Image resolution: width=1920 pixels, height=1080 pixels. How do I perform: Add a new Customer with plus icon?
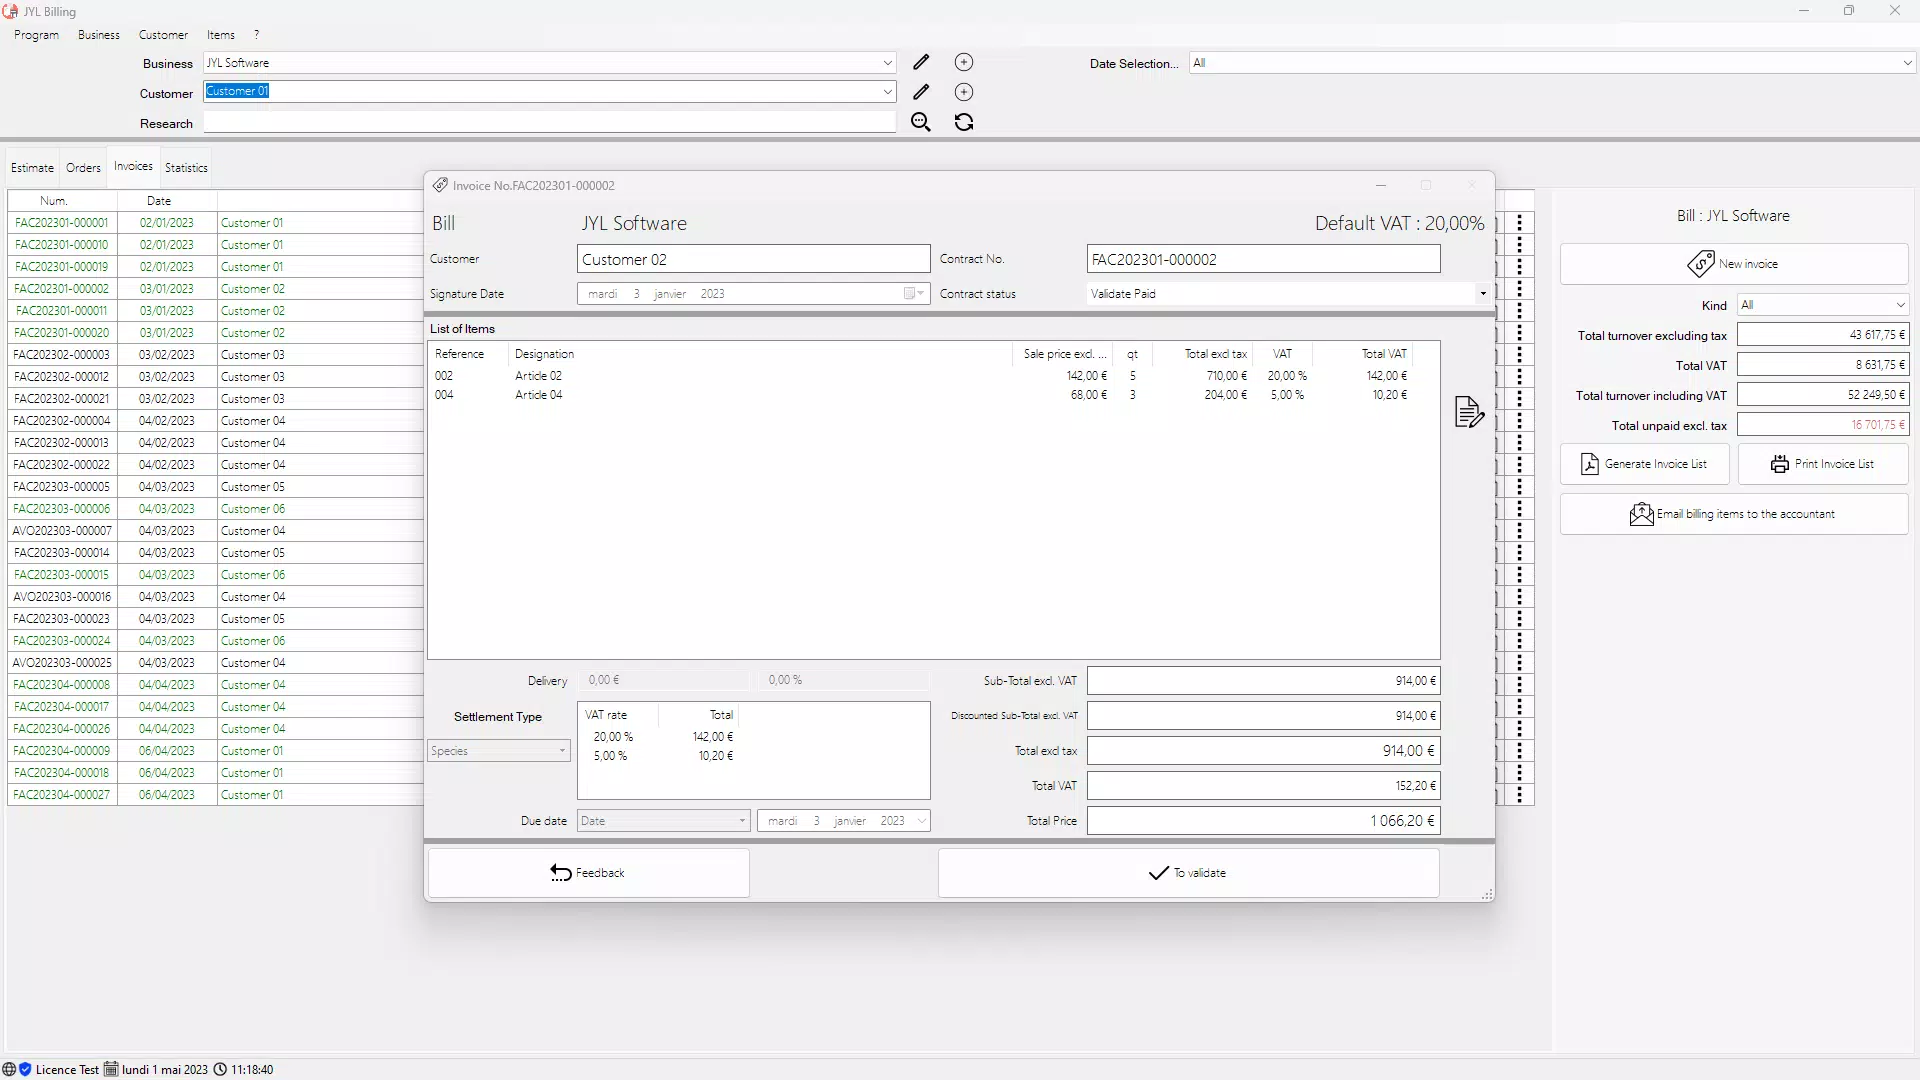coord(964,92)
